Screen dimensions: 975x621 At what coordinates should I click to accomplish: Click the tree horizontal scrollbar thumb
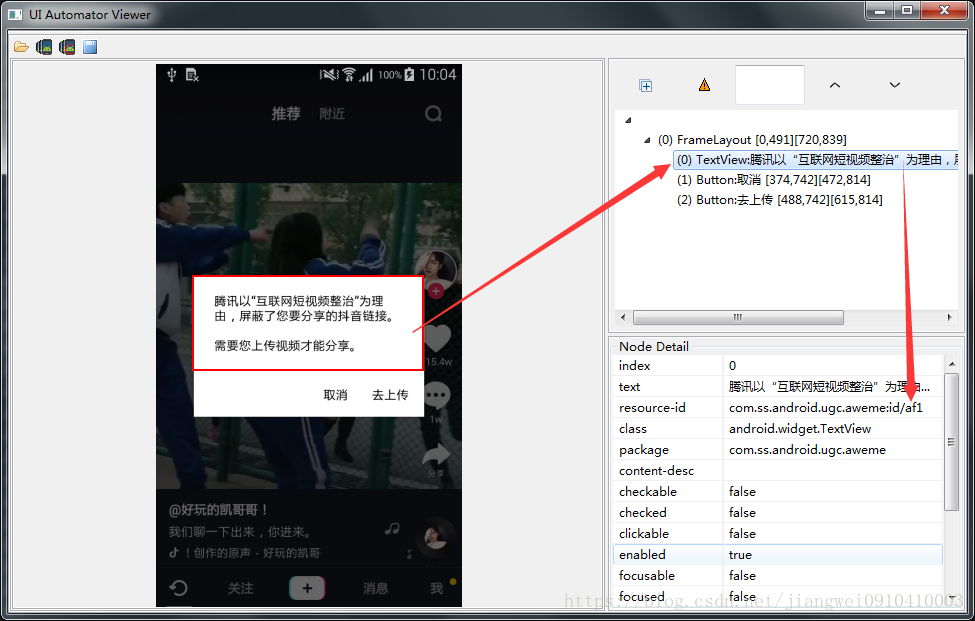tap(738, 317)
